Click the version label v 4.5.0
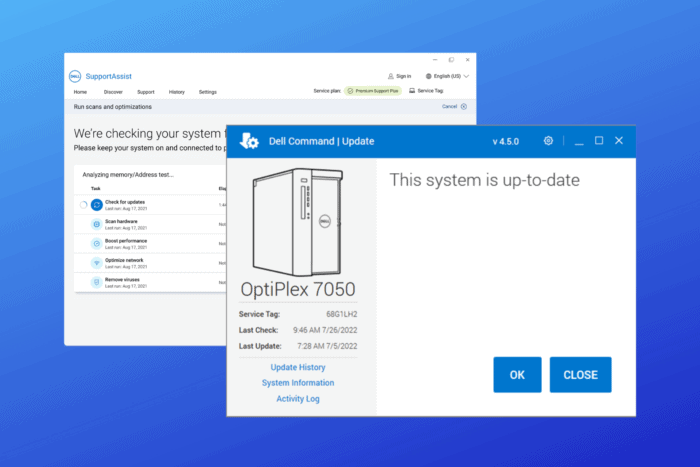The height and width of the screenshot is (467, 700). pos(505,142)
